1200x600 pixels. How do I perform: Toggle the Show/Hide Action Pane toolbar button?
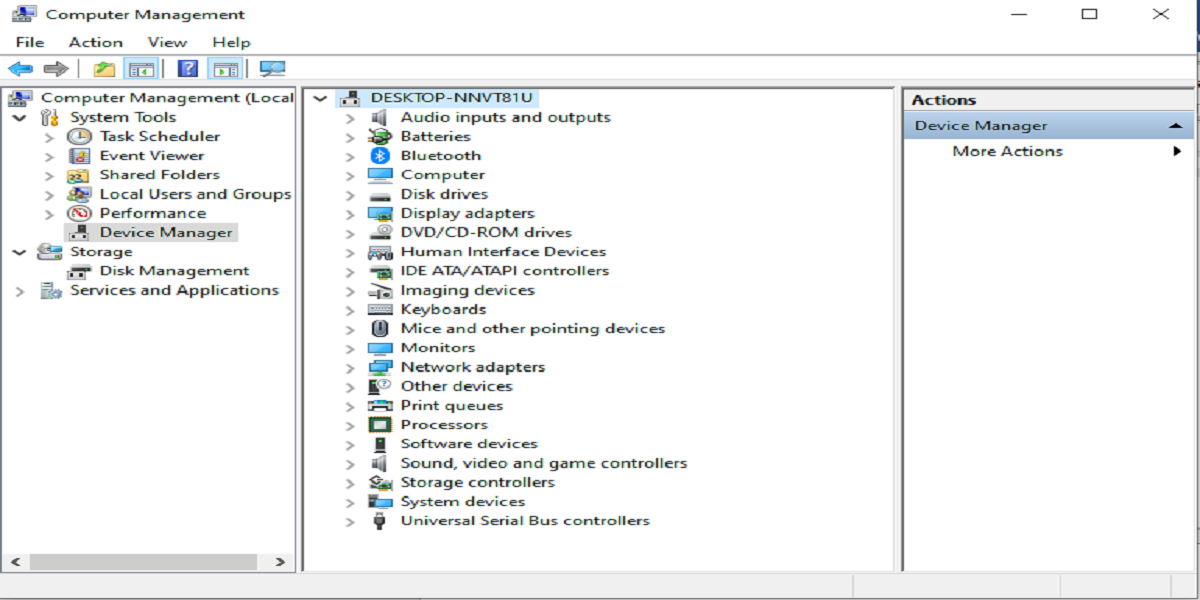pyautogui.click(x=226, y=69)
